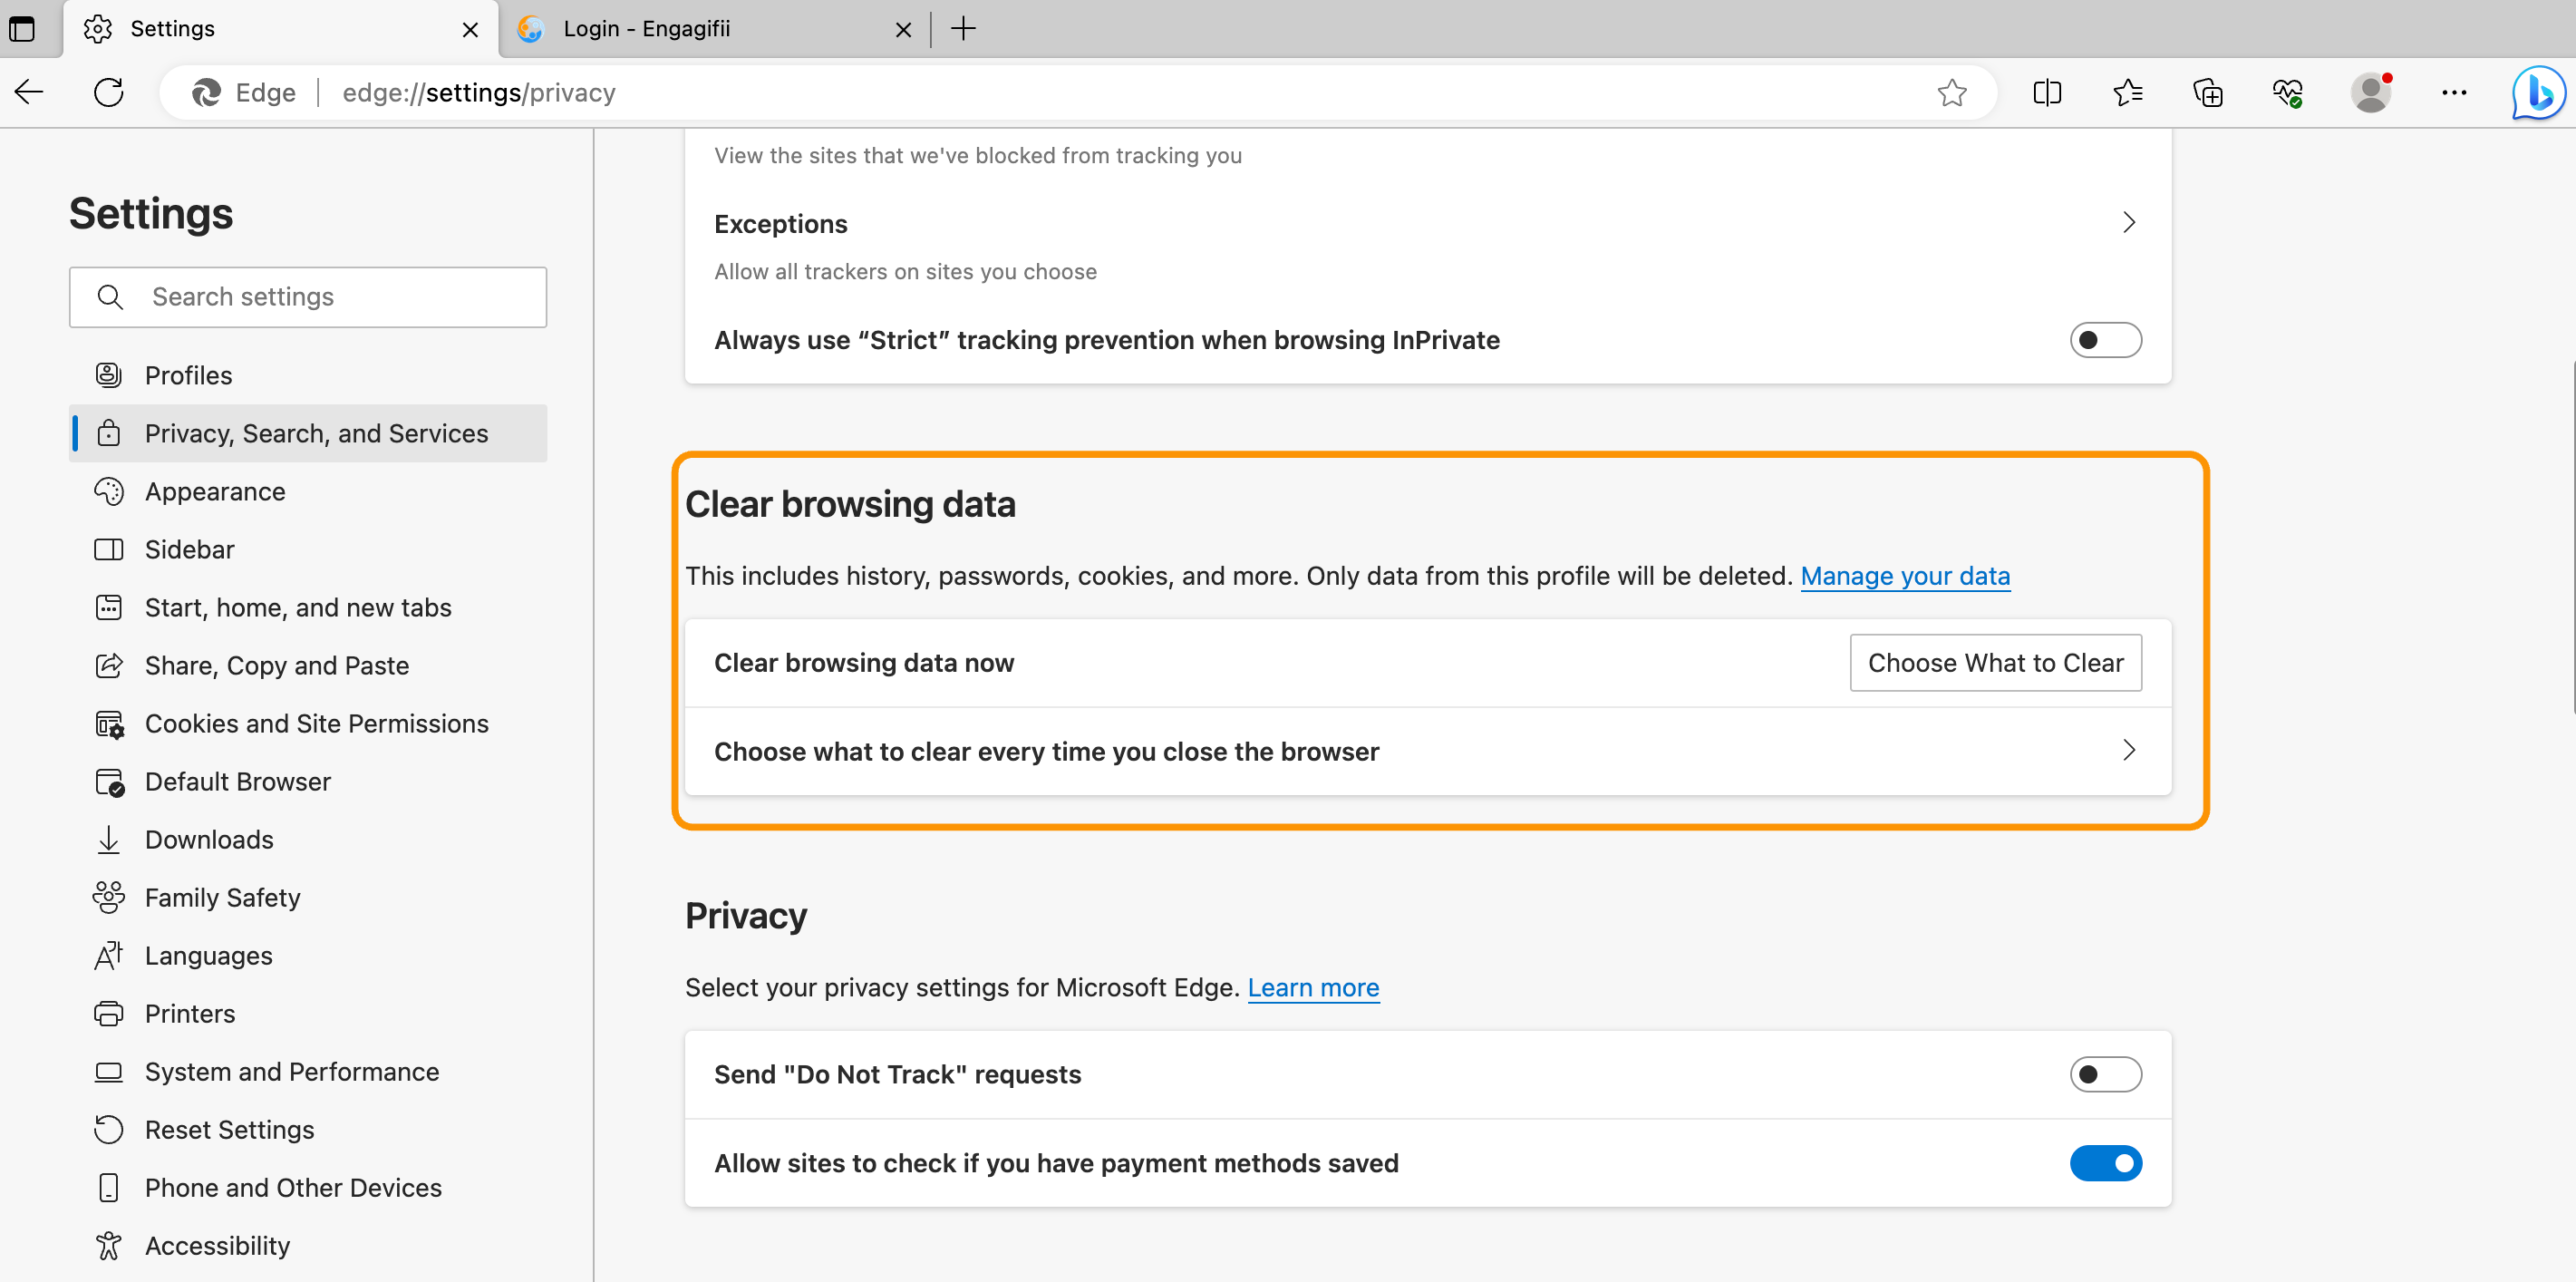Open the Profiles settings section
This screenshot has height=1282, width=2576.
coord(308,375)
